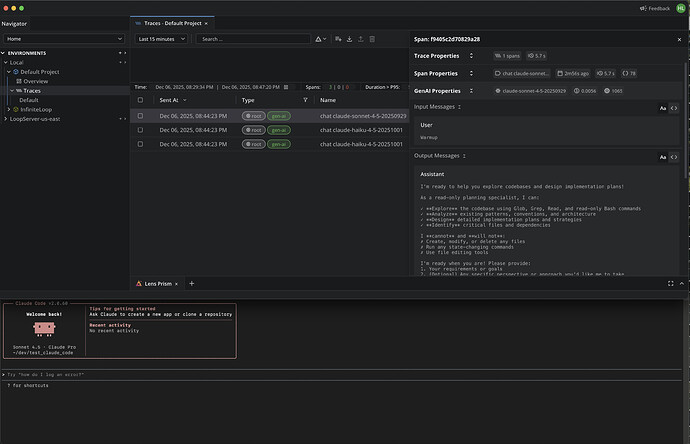Viewport: 690px width, 444px height.
Task: Click the Feedback button
Action: tap(656, 8)
